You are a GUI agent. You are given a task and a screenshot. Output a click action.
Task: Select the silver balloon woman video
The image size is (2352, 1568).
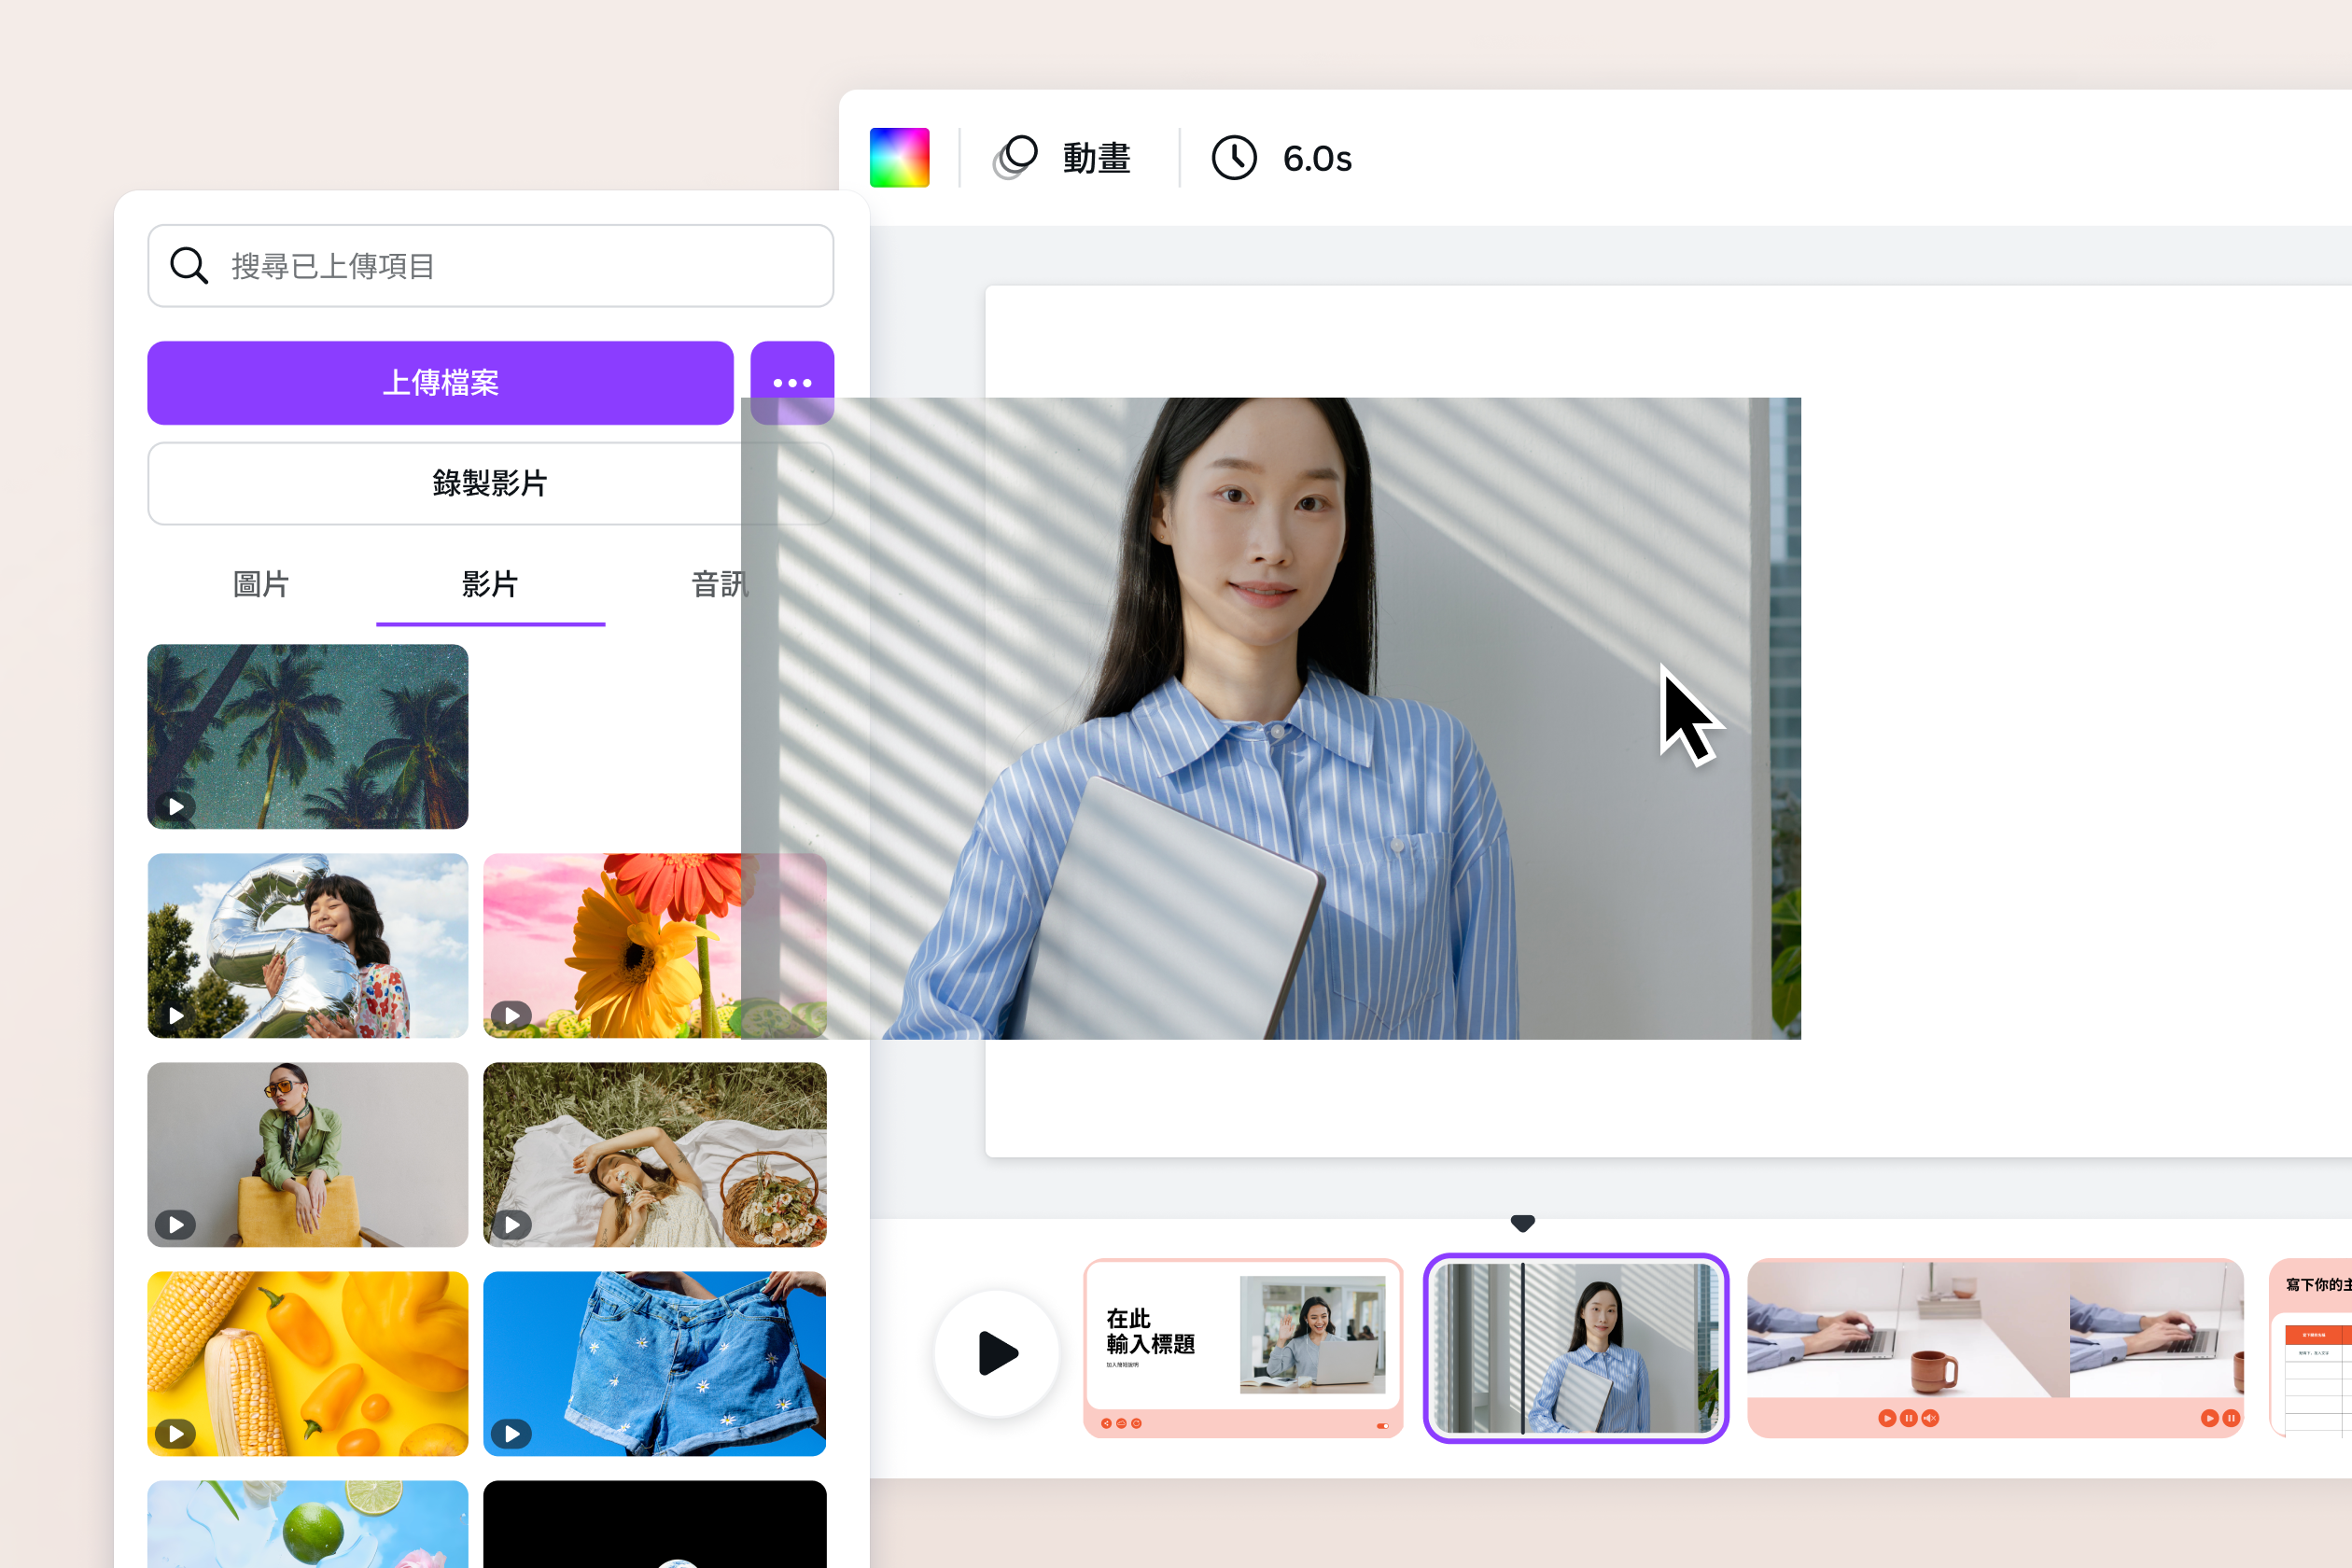(308, 946)
